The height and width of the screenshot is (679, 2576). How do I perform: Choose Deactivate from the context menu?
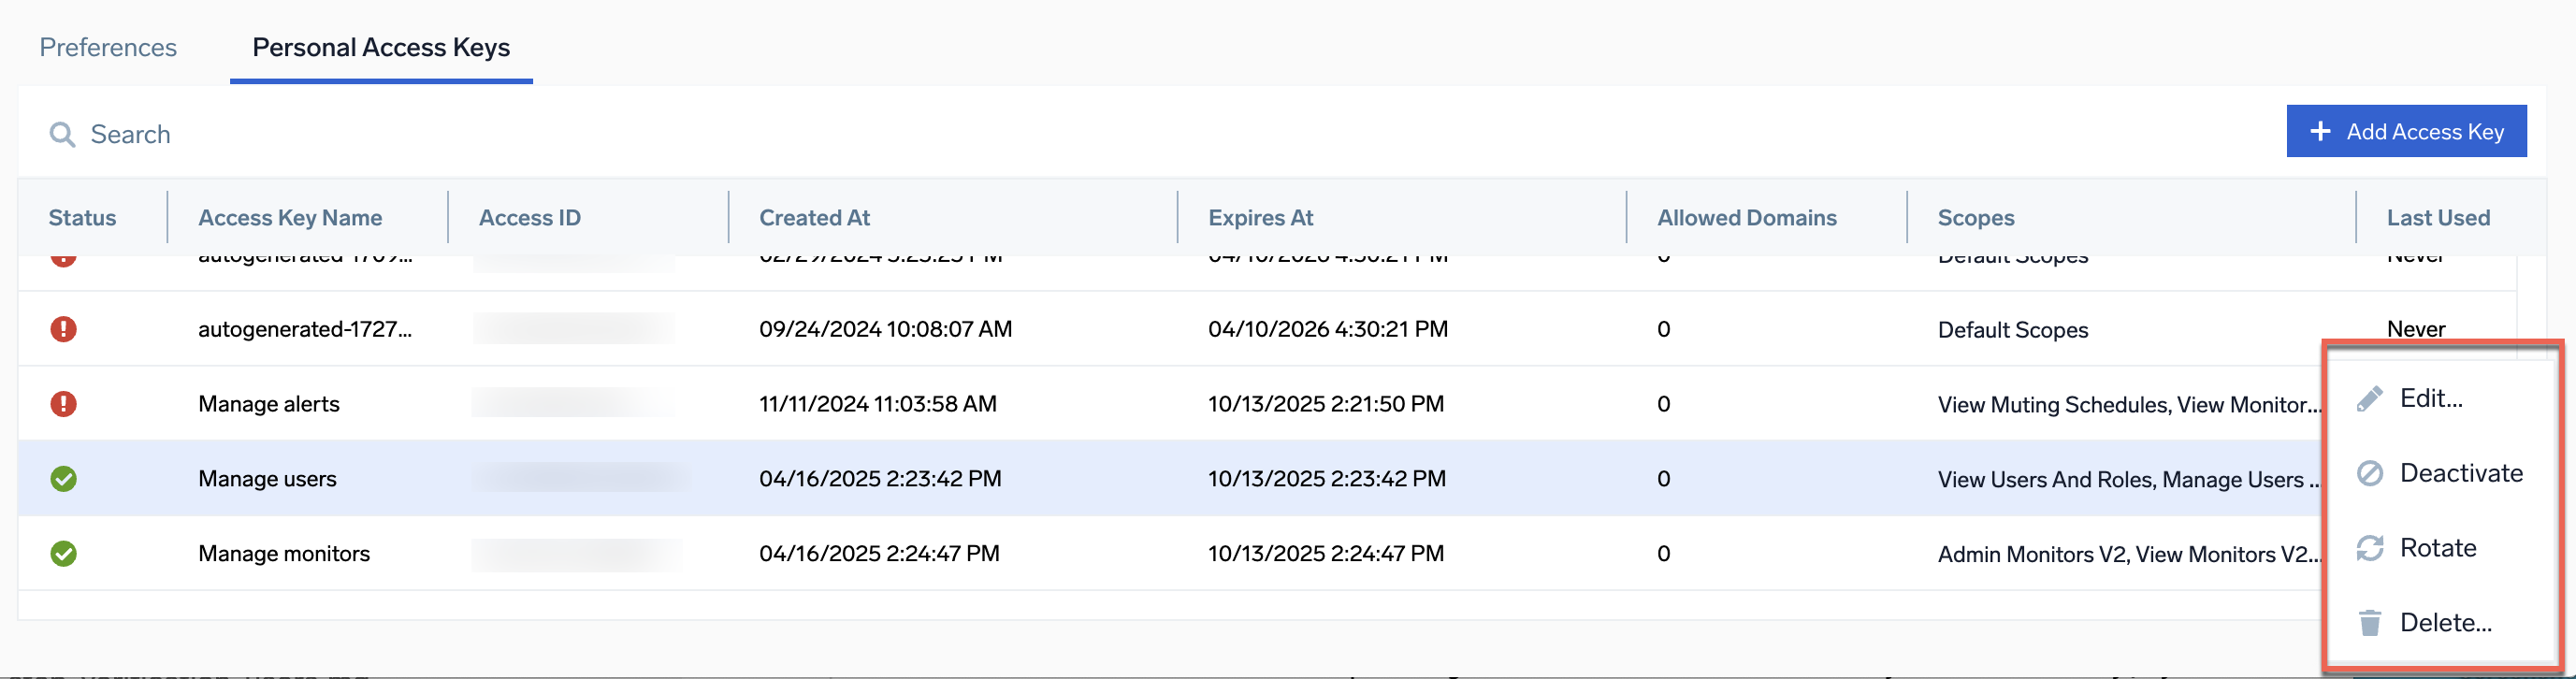point(2460,473)
